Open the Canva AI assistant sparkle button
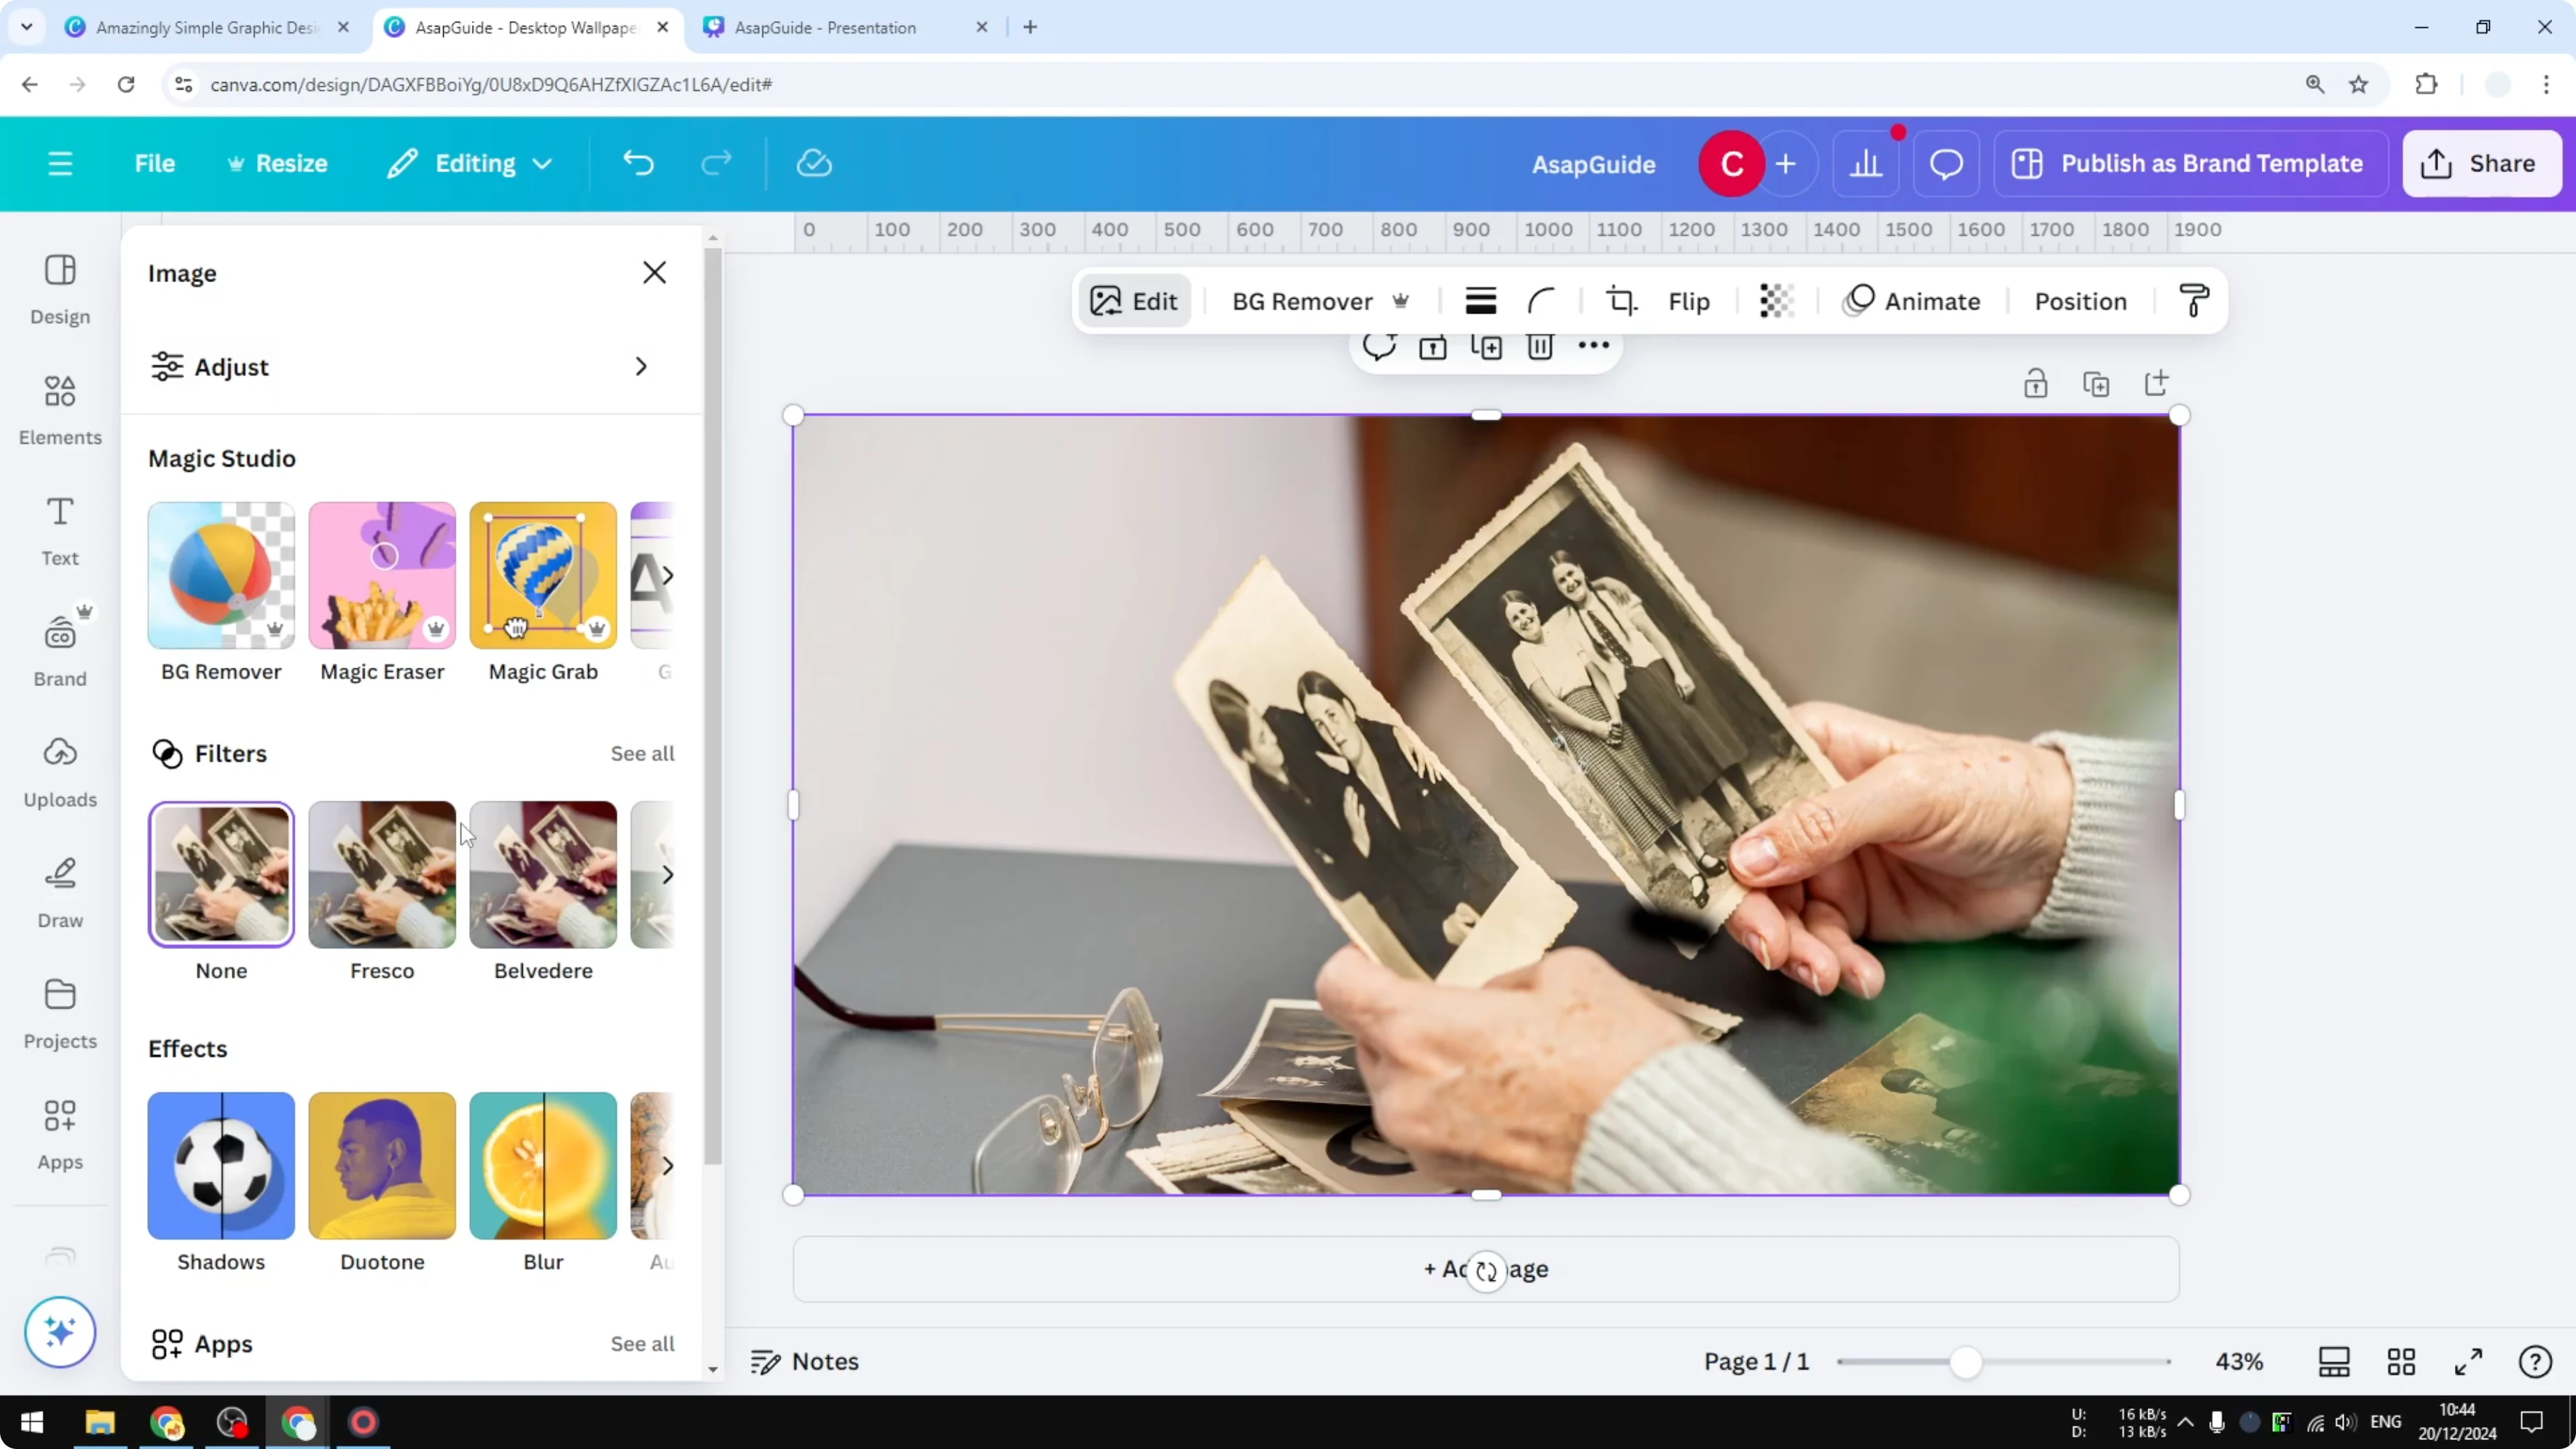The width and height of the screenshot is (2576, 1449). [x=60, y=1332]
